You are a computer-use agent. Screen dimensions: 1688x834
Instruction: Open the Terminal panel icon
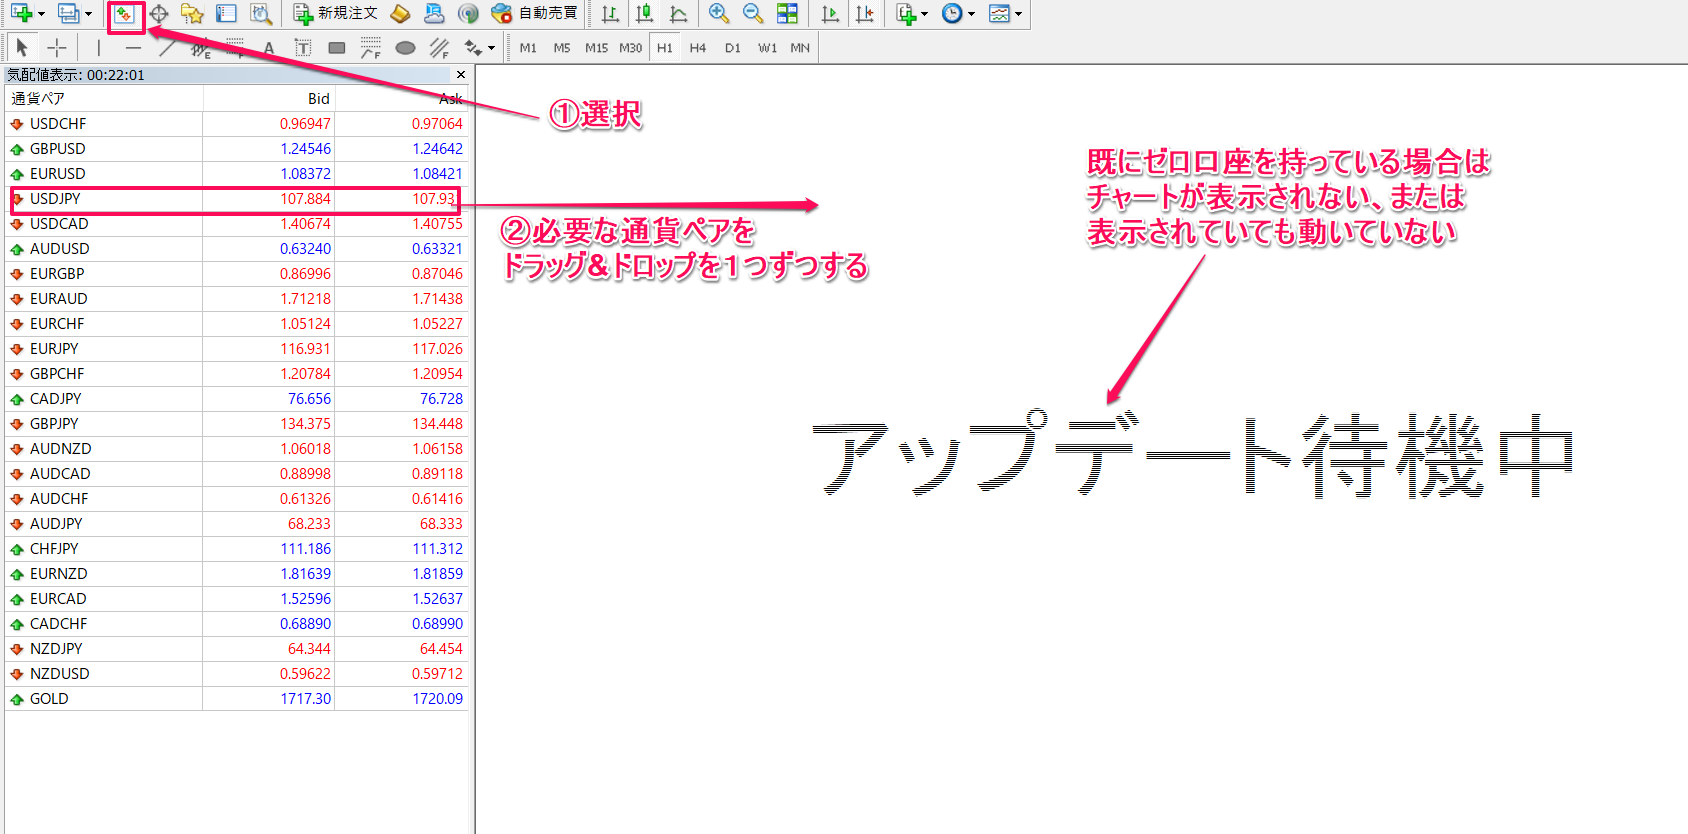pos(227,14)
